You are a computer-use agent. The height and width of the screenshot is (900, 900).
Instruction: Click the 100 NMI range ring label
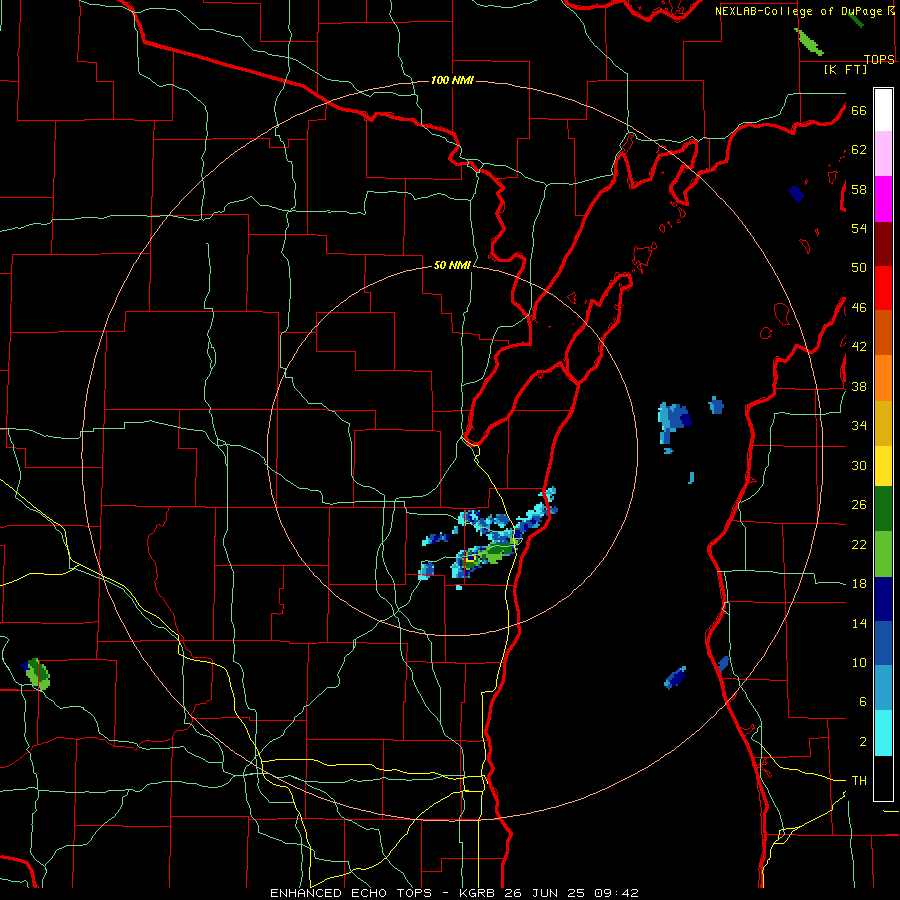coord(452,80)
